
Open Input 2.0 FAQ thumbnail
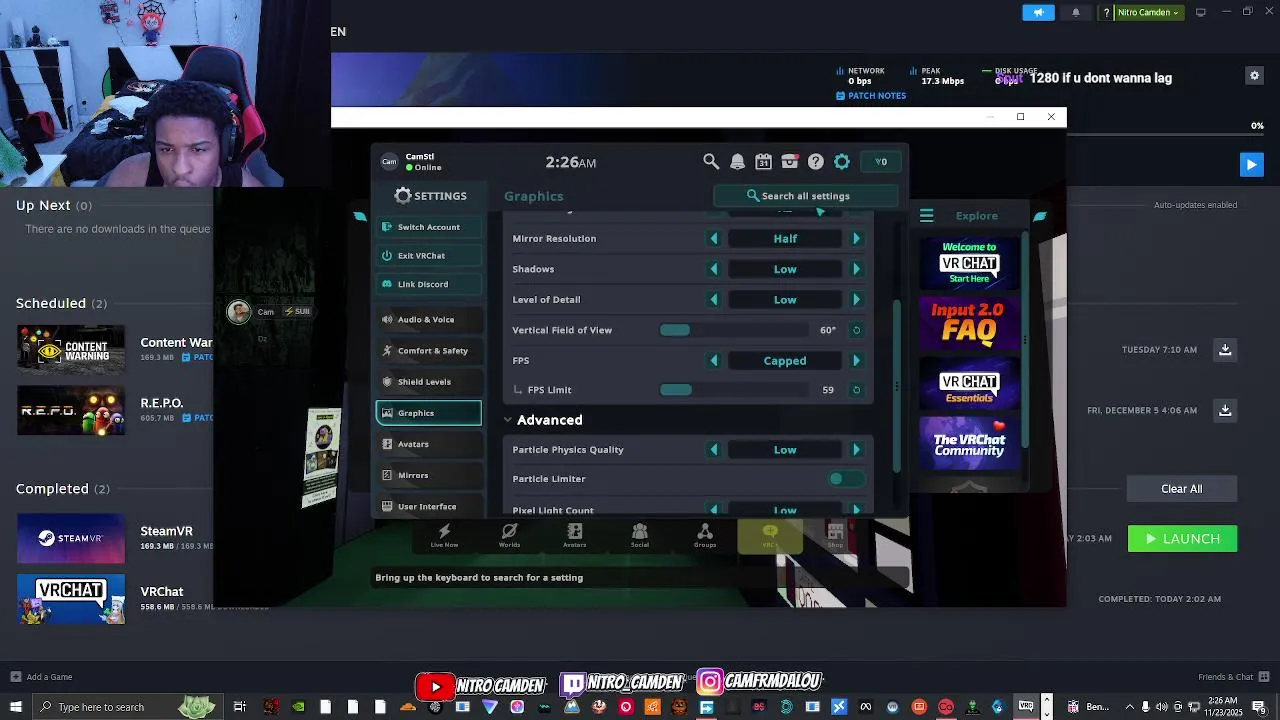[x=969, y=324]
